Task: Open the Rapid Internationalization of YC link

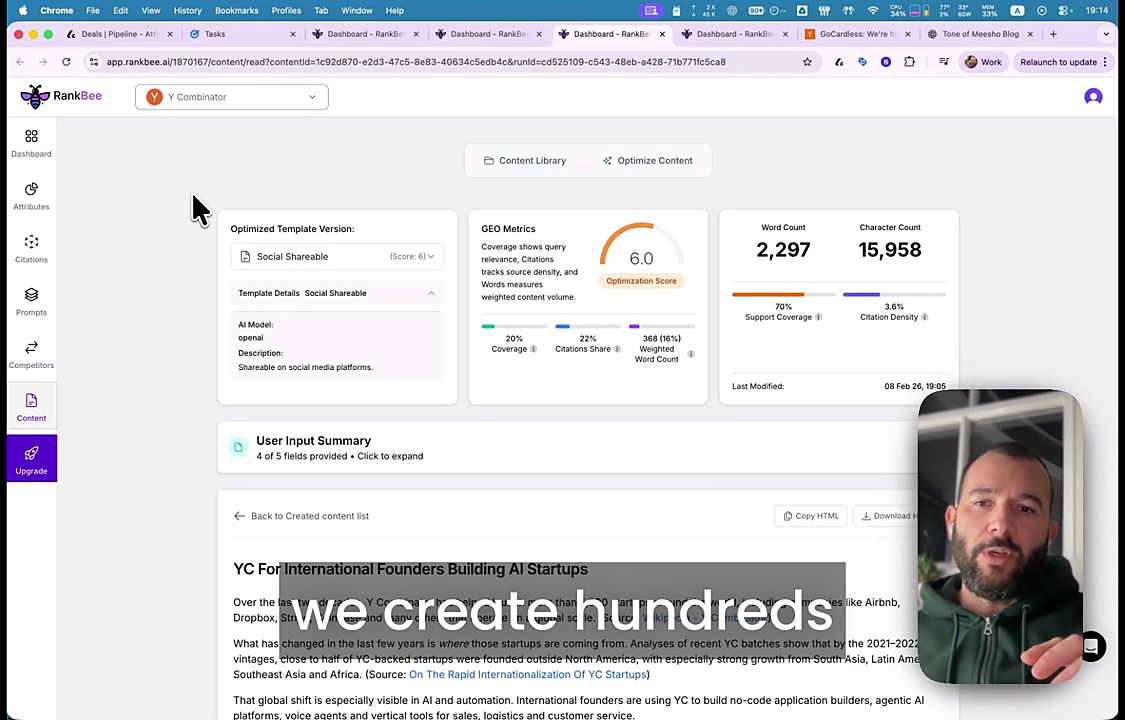Action: coord(527,675)
